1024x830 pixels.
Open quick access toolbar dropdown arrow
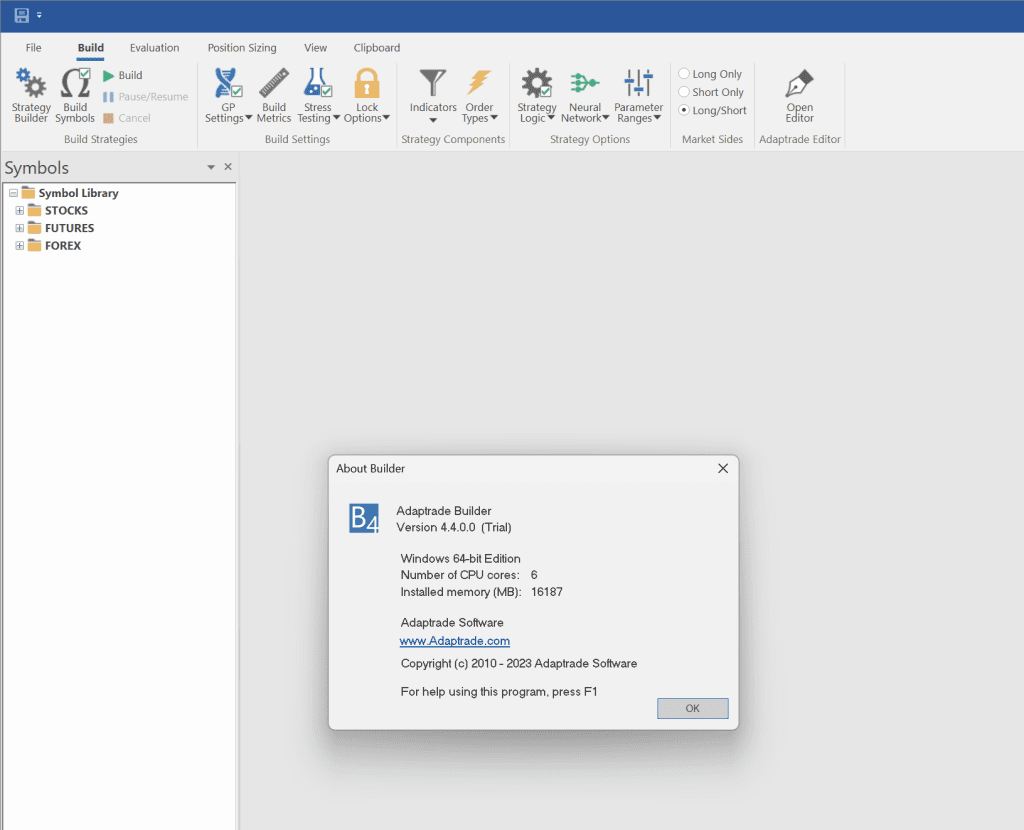pyautogui.click(x=39, y=15)
